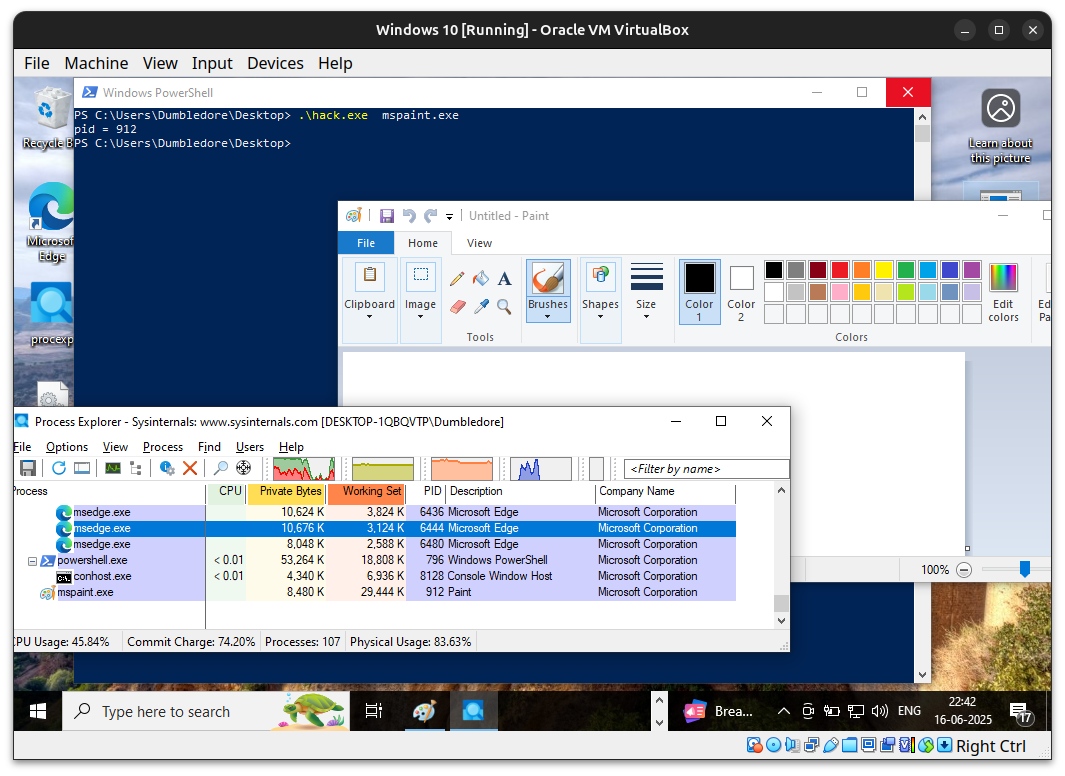Viewport: 1065px width, 776px height.
Task: Click VirtualBox USB devices status icon
Action: [831, 745]
